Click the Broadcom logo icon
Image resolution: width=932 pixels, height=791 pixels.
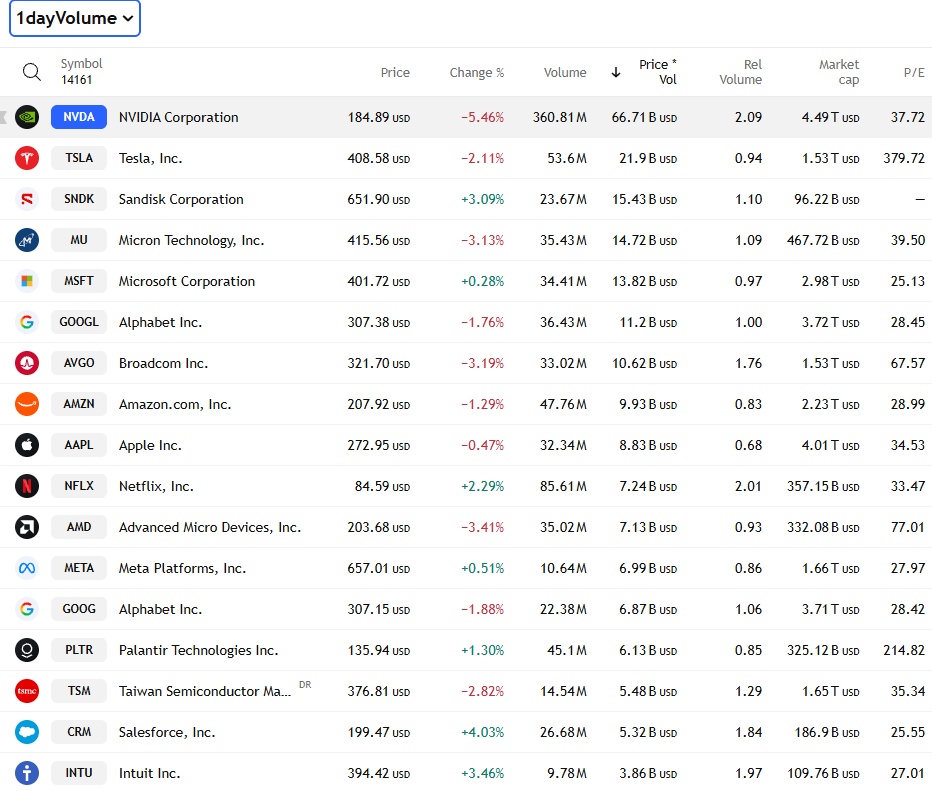(27, 363)
